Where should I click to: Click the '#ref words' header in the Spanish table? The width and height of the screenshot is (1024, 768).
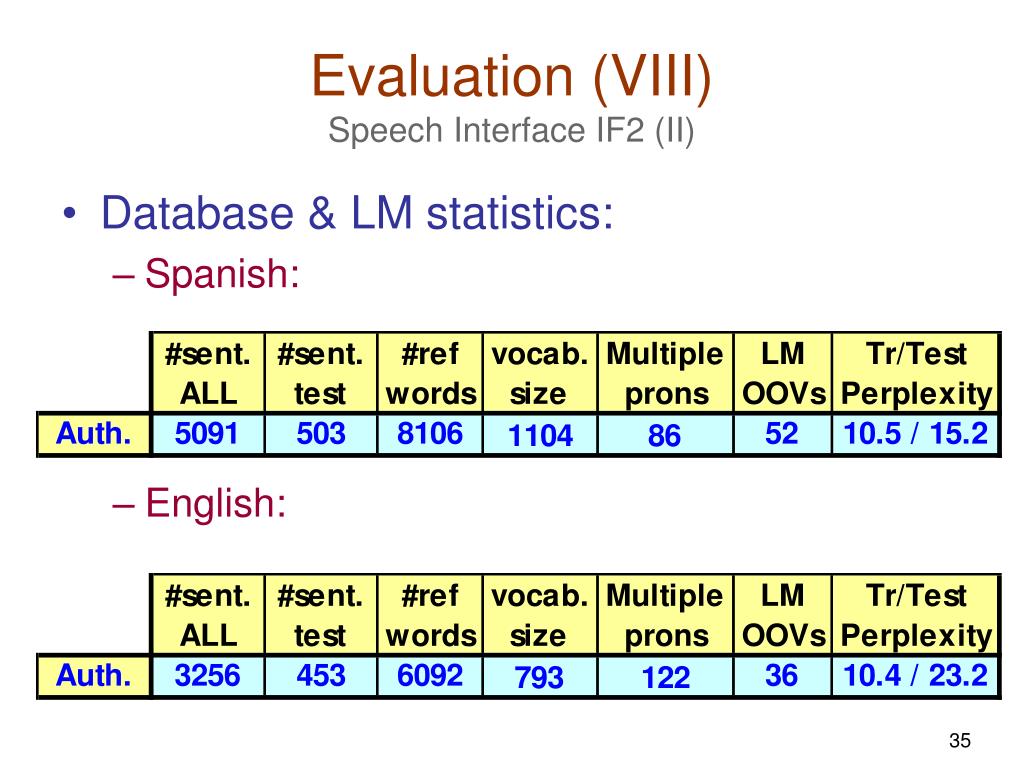(430, 374)
